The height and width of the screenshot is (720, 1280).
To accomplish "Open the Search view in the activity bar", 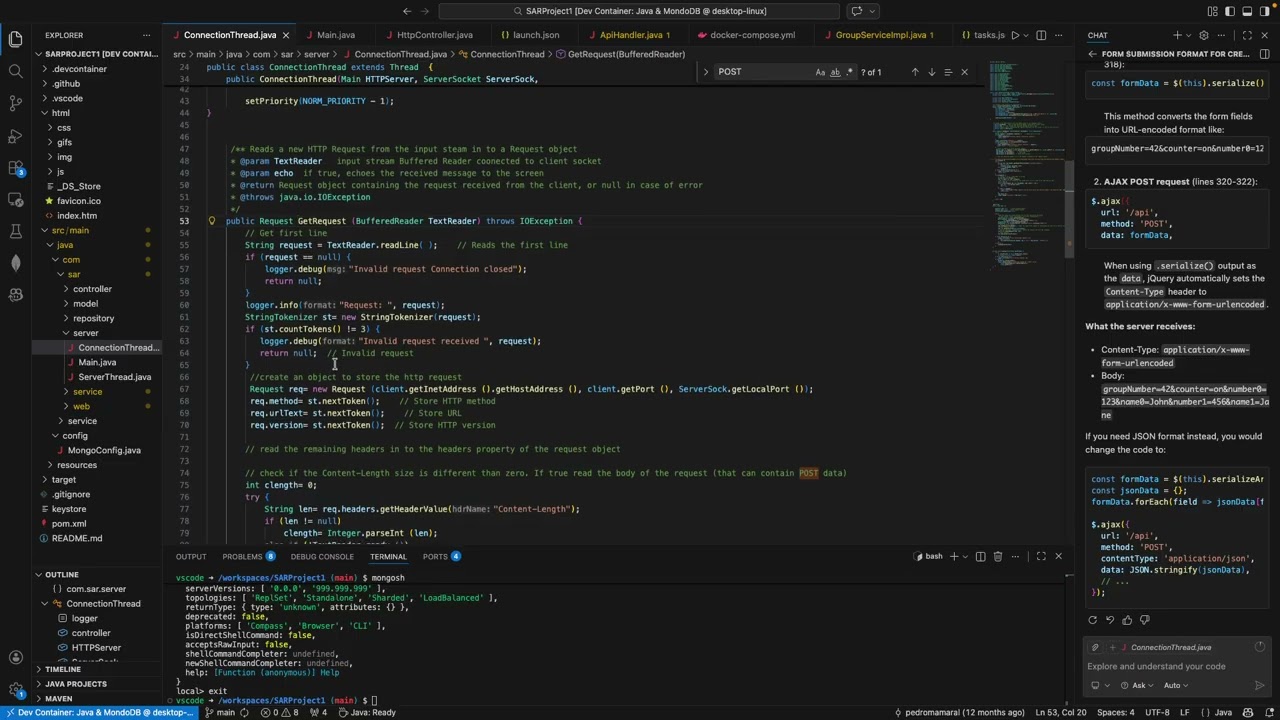I will click(15, 71).
